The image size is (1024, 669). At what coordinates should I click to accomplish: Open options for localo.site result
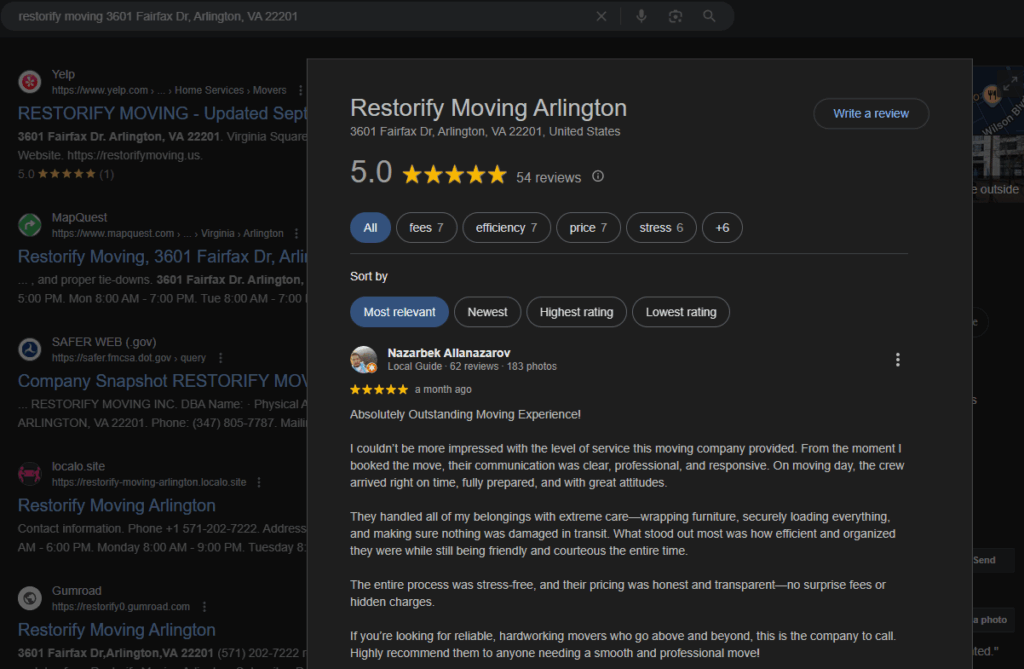point(258,482)
